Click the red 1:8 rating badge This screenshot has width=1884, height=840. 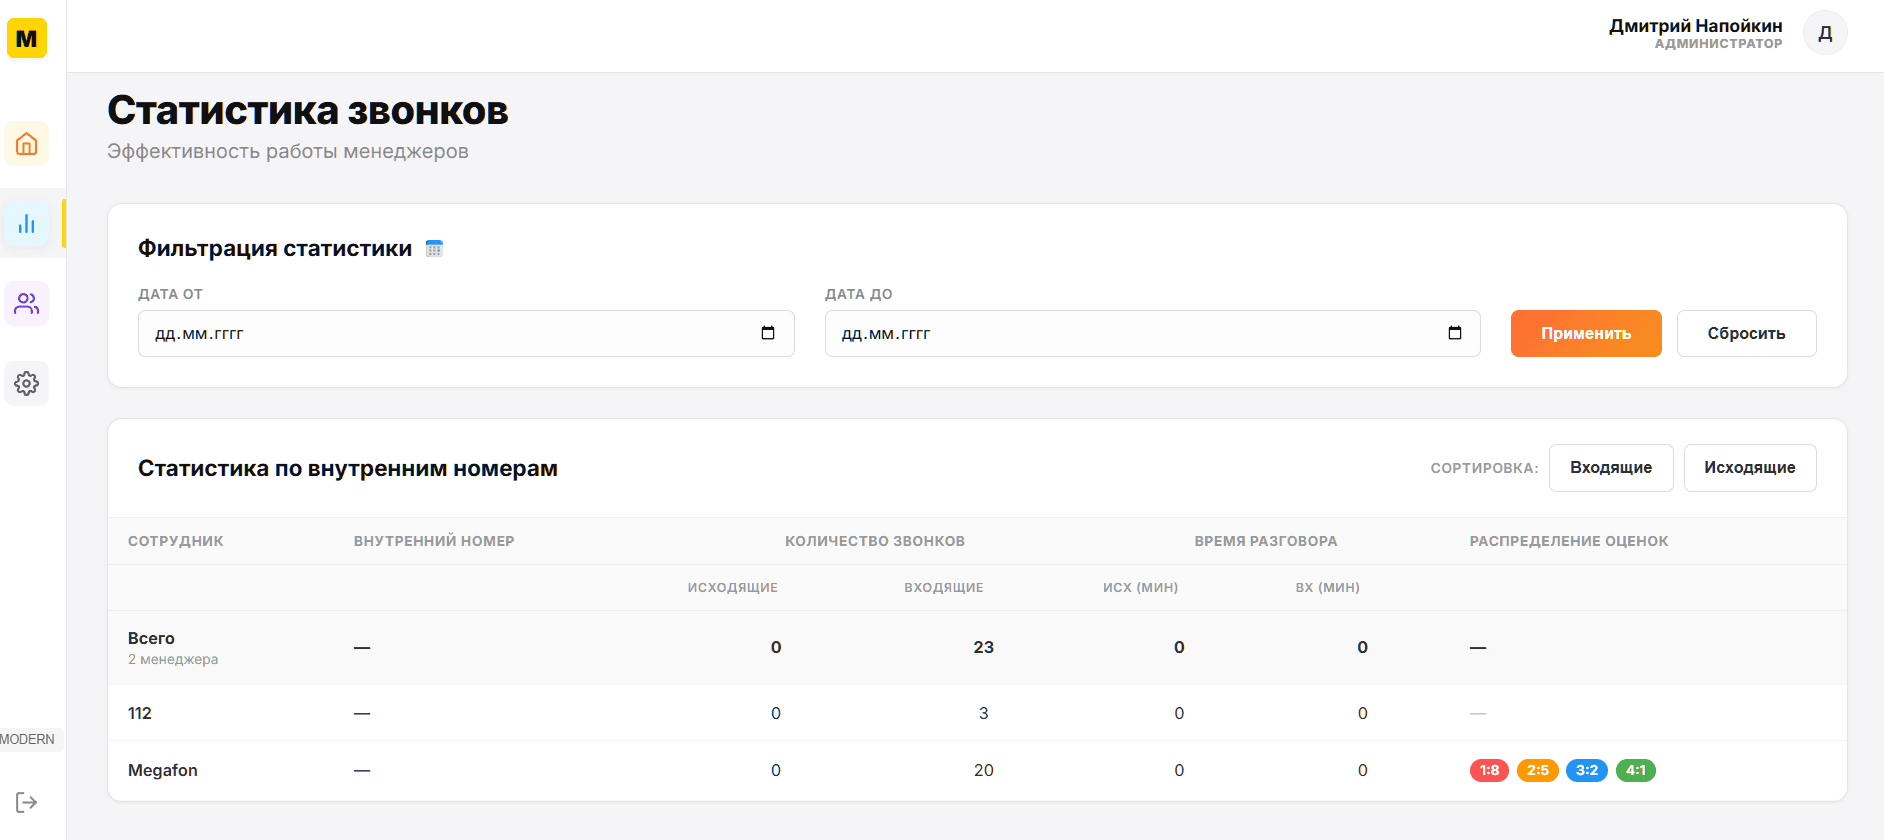pyautogui.click(x=1489, y=770)
